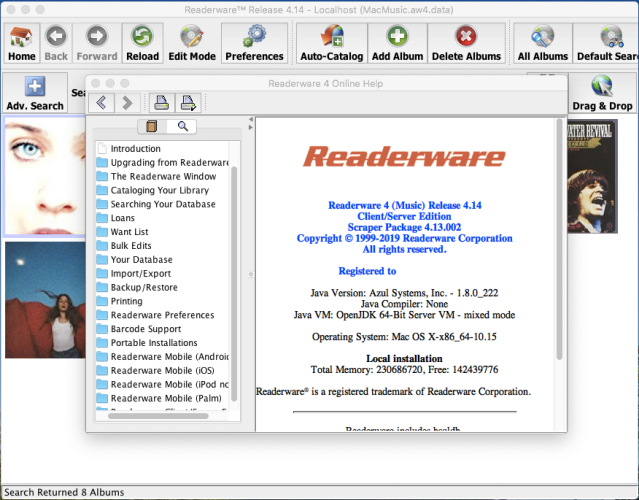Open Searching Your Database topic

click(x=163, y=204)
